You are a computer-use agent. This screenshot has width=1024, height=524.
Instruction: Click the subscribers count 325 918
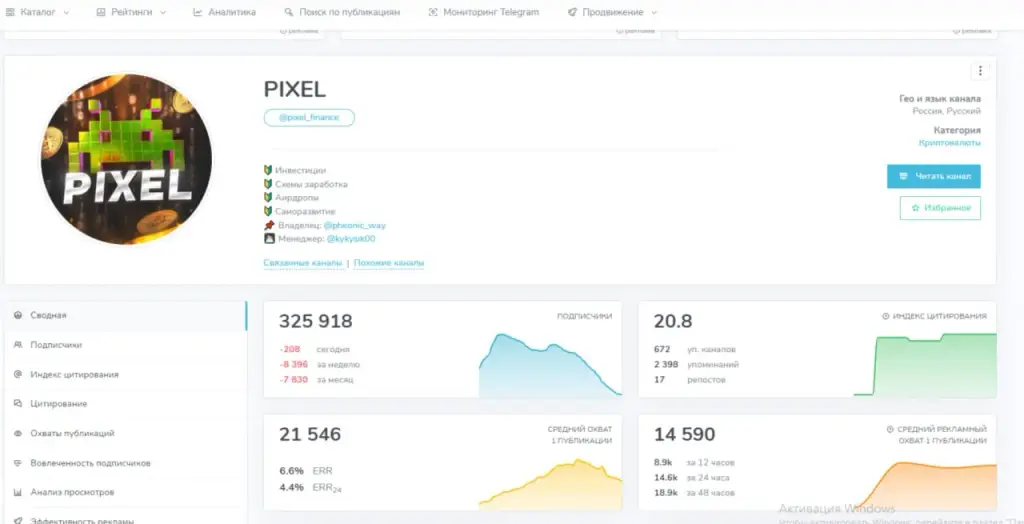(315, 321)
